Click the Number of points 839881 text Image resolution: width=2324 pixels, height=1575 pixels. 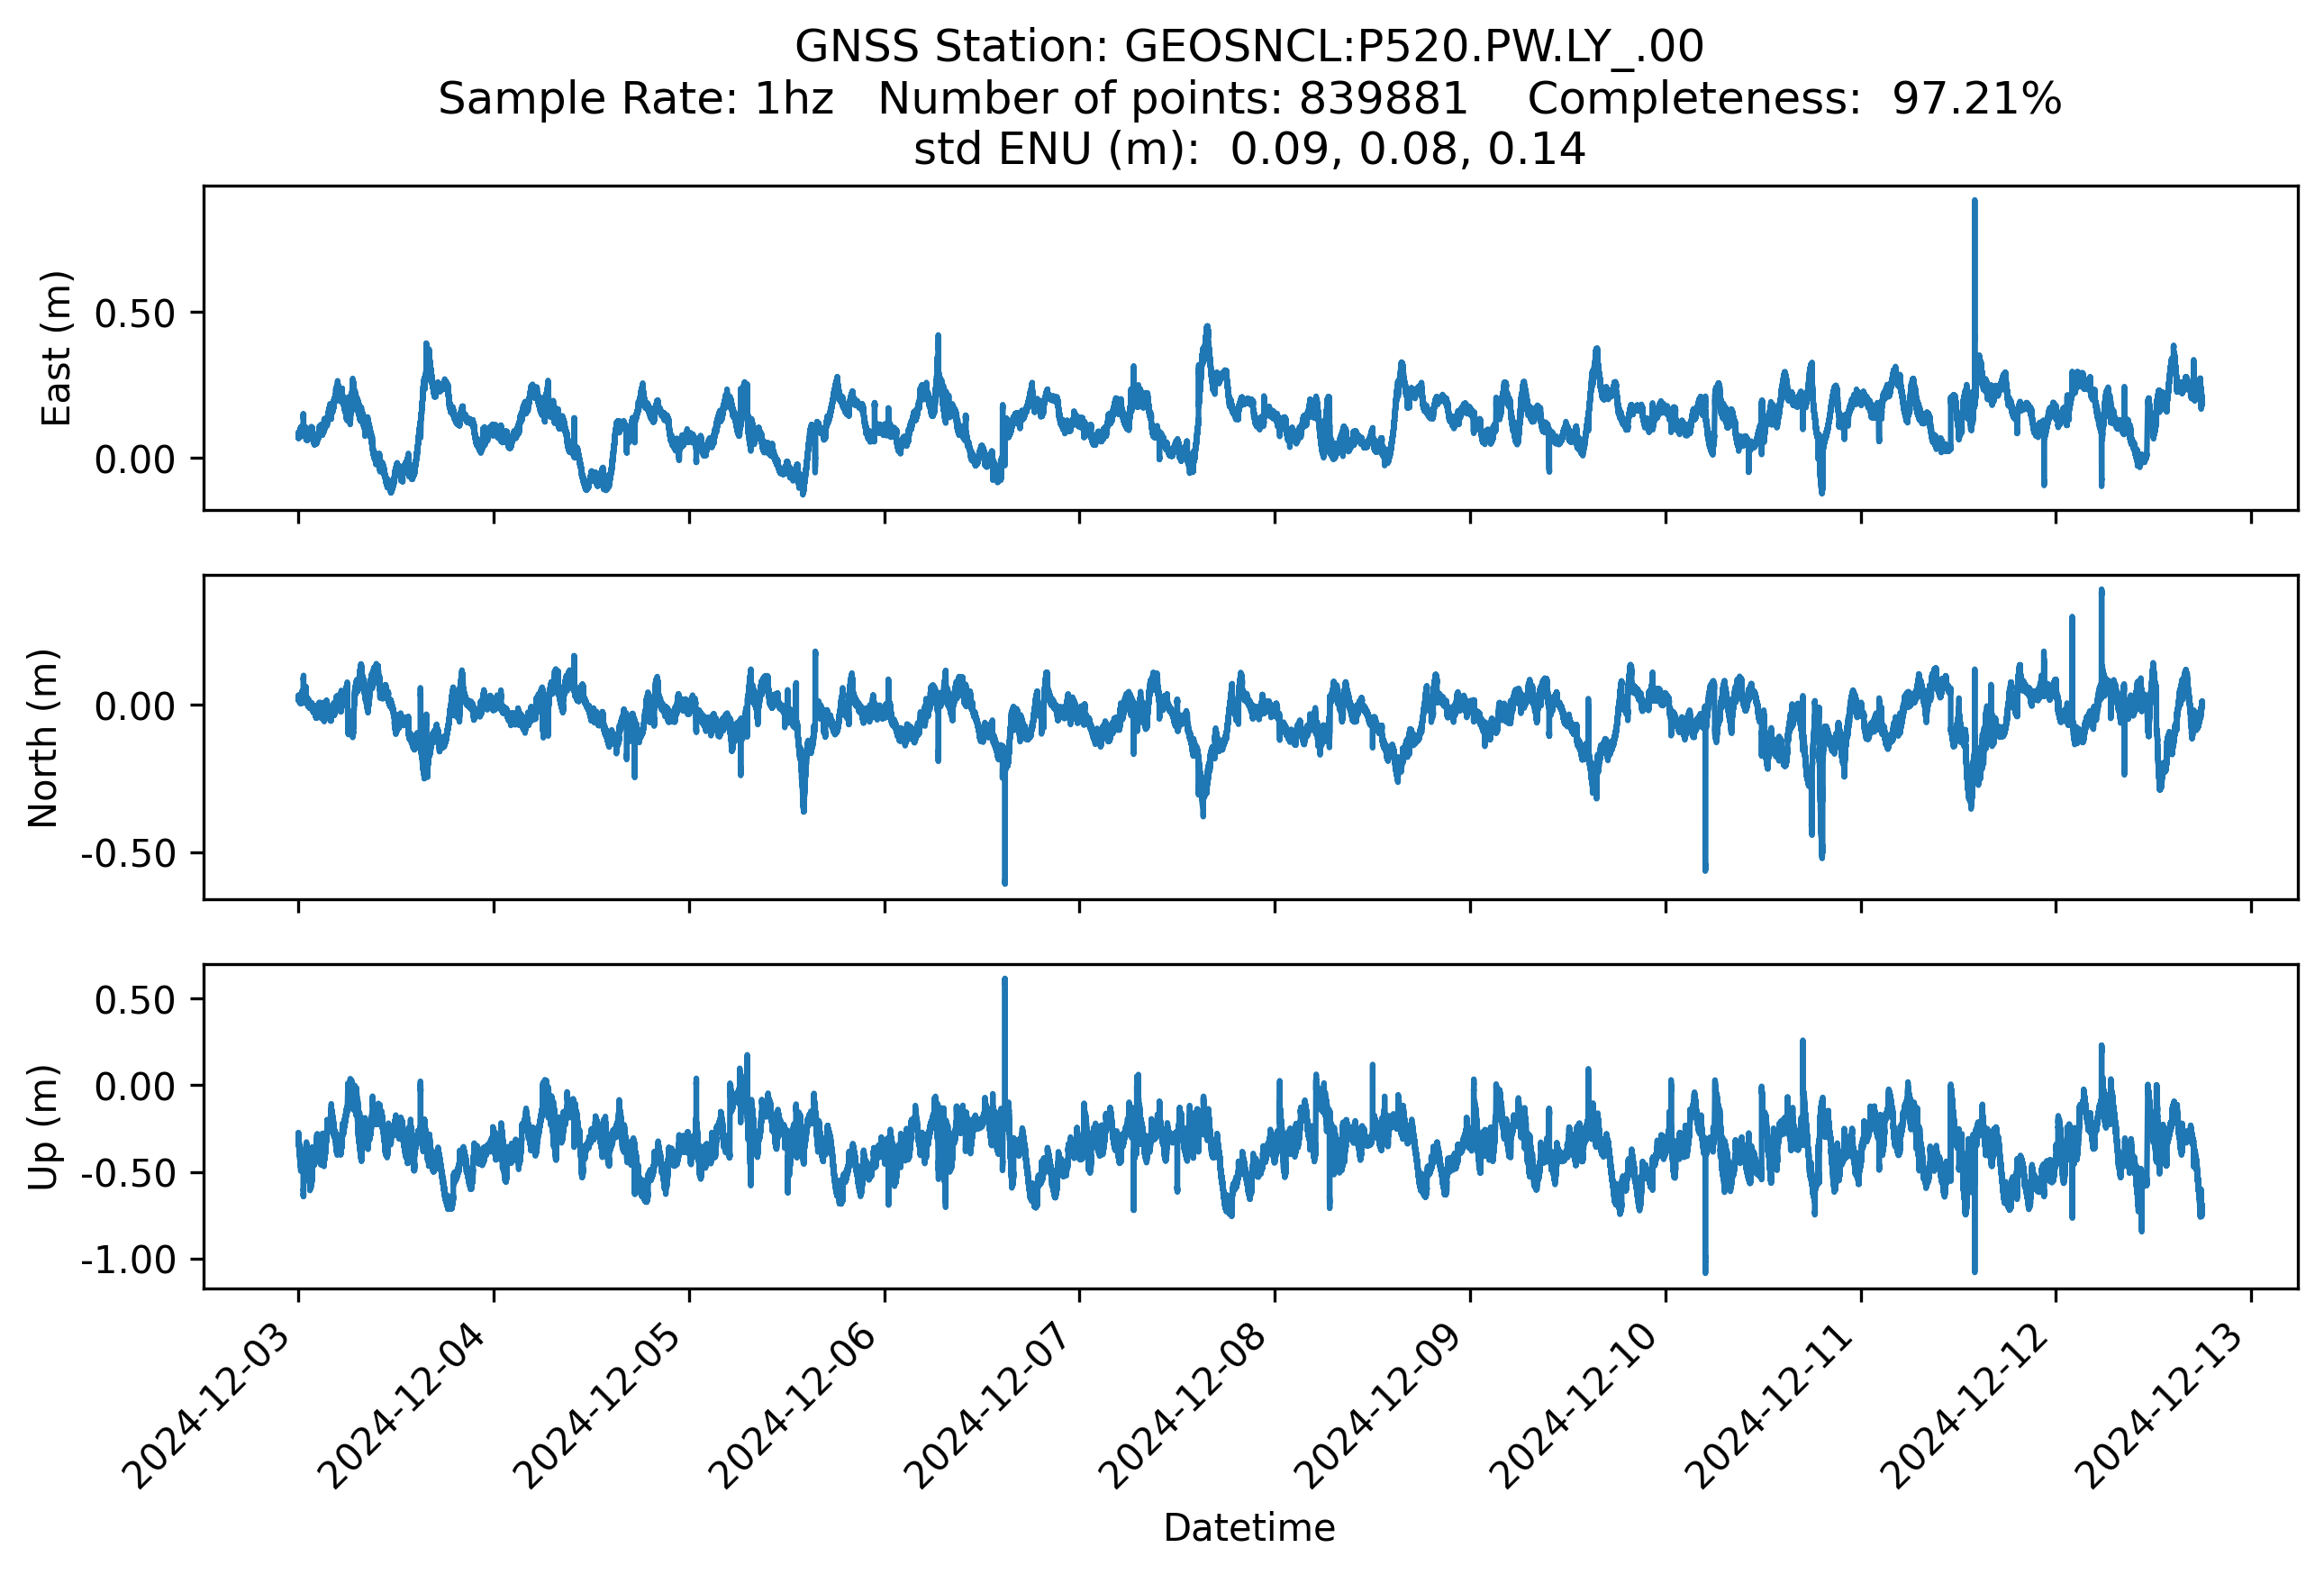(x=1172, y=99)
